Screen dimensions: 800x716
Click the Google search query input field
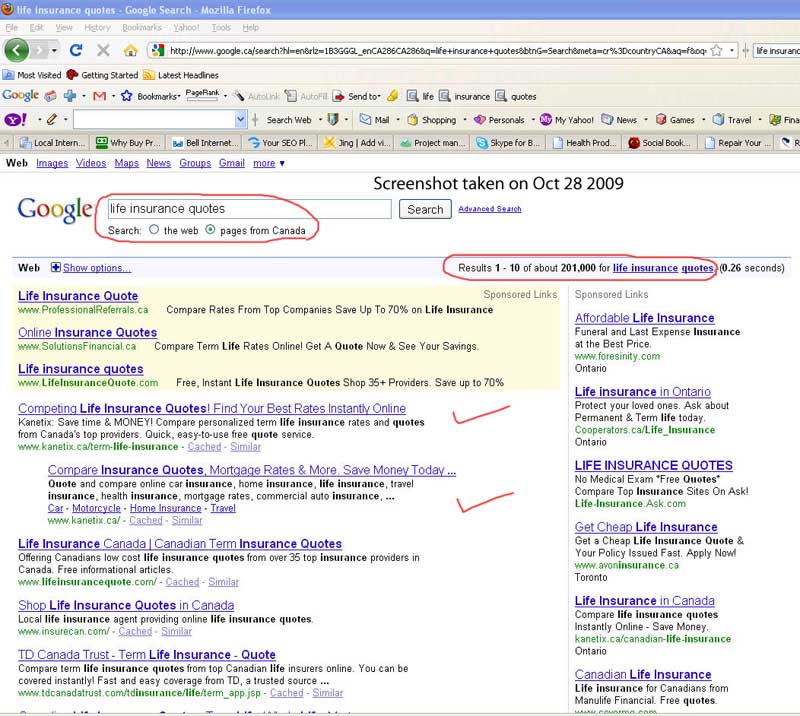(x=249, y=209)
